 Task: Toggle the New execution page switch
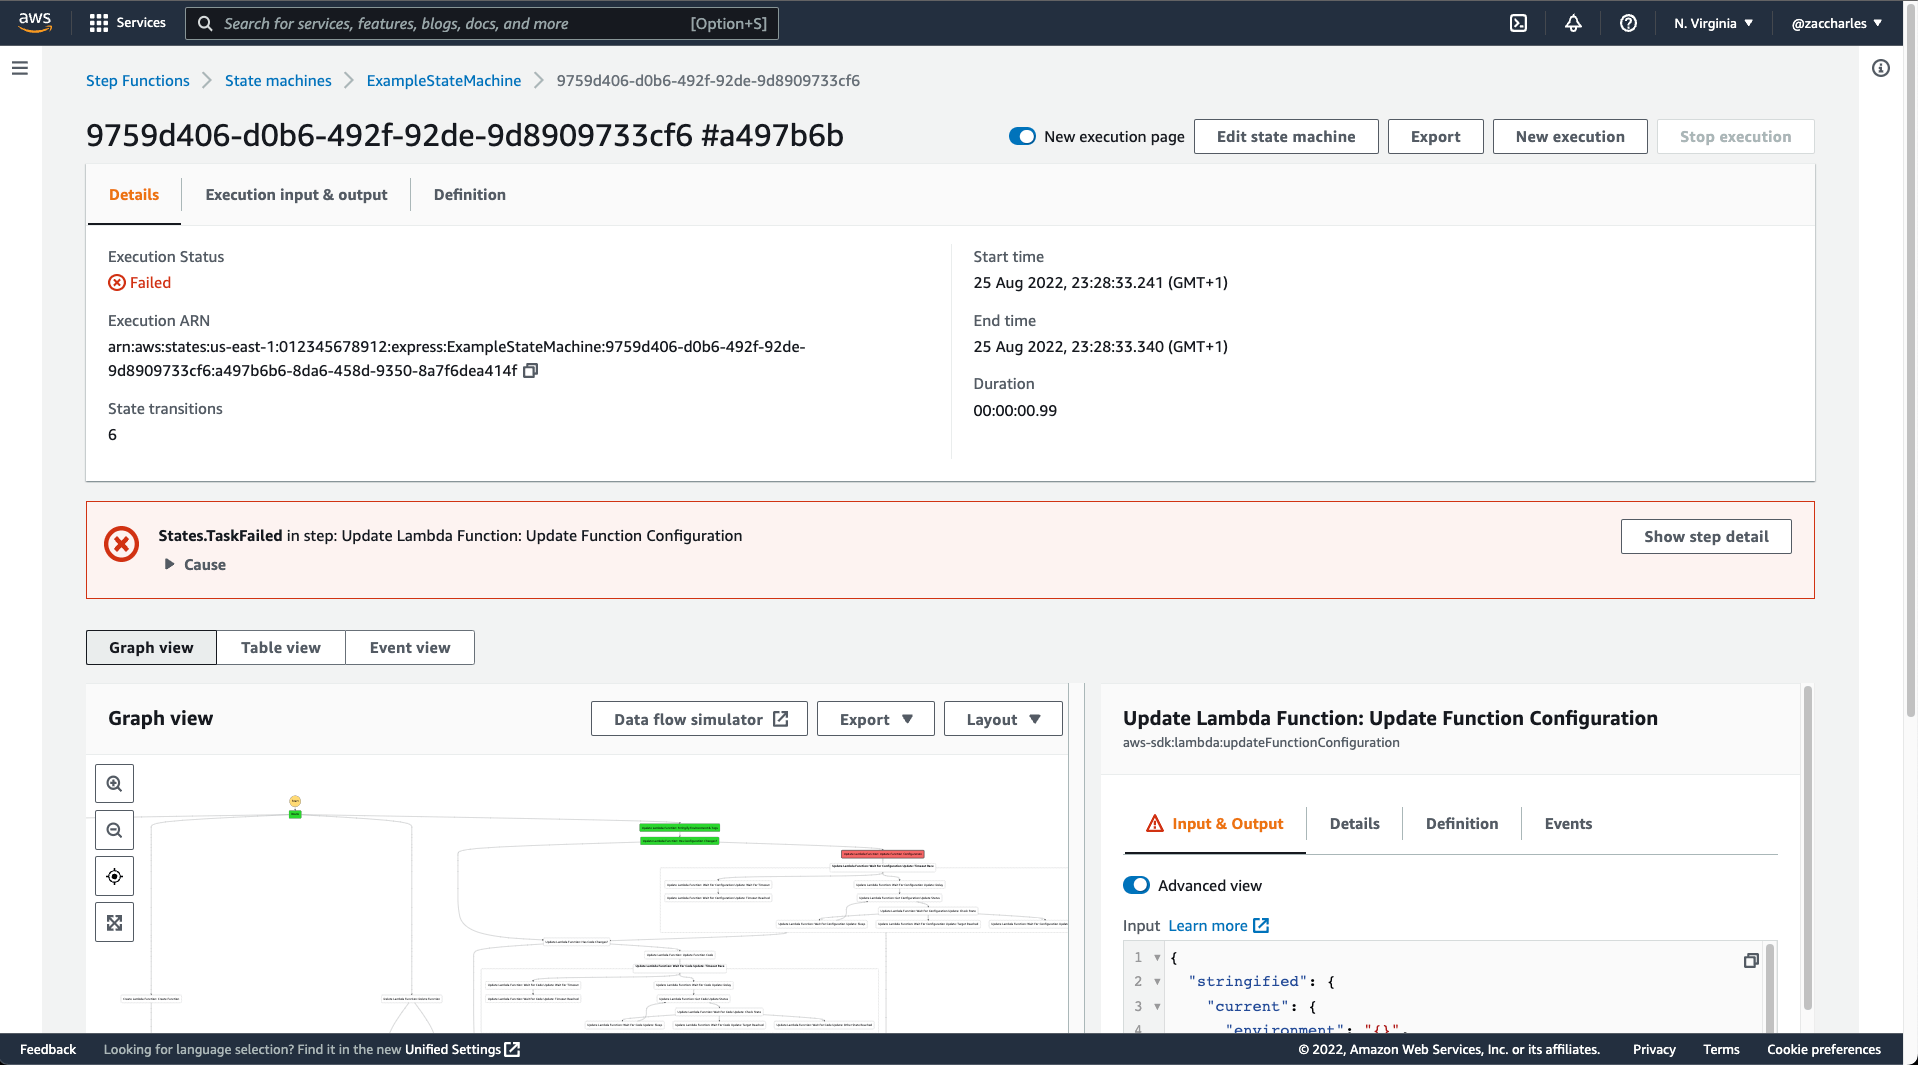tap(1022, 136)
